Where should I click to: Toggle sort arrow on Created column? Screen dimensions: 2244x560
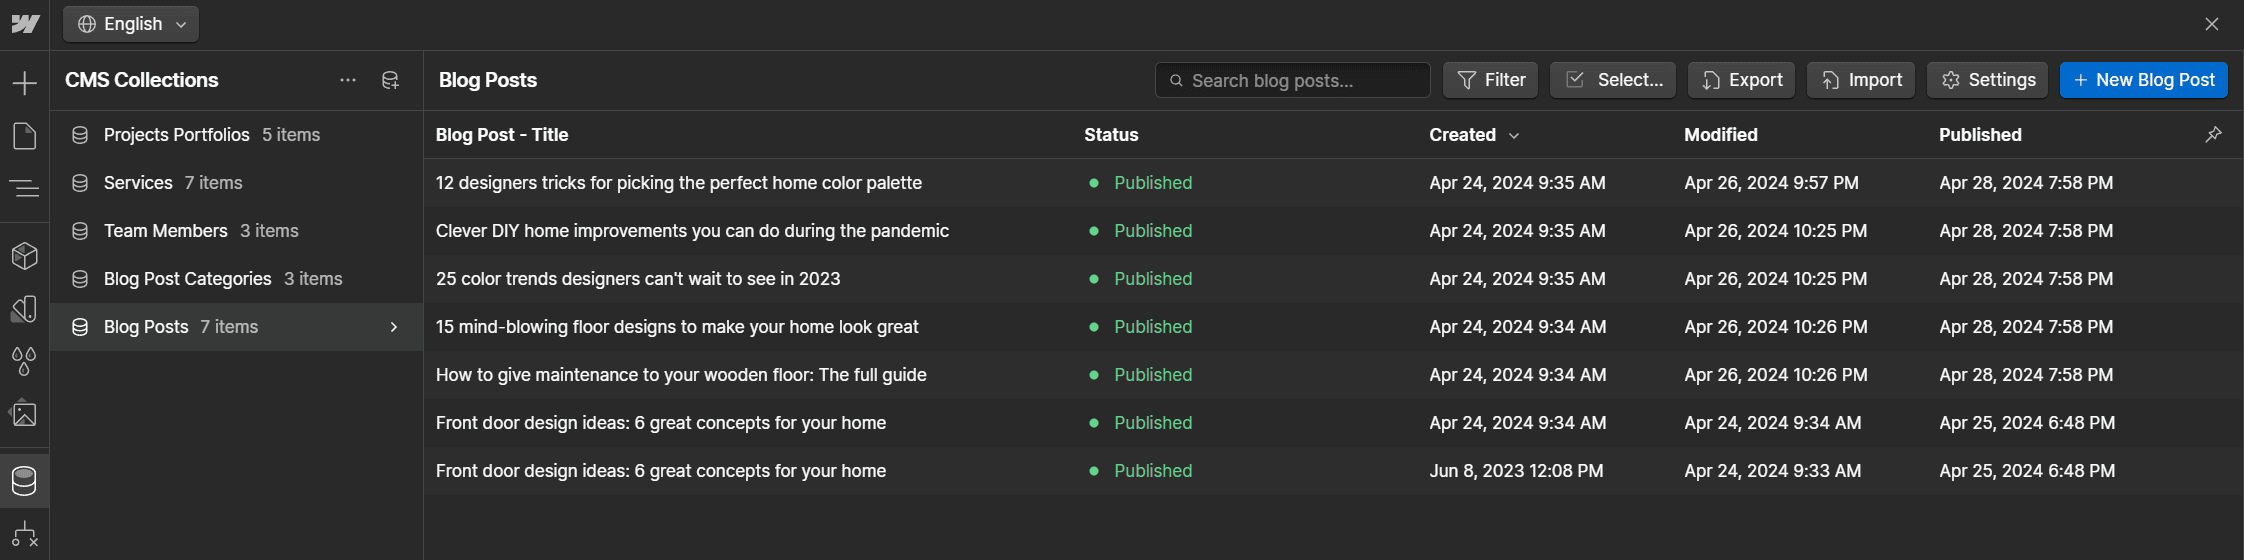[1514, 136]
